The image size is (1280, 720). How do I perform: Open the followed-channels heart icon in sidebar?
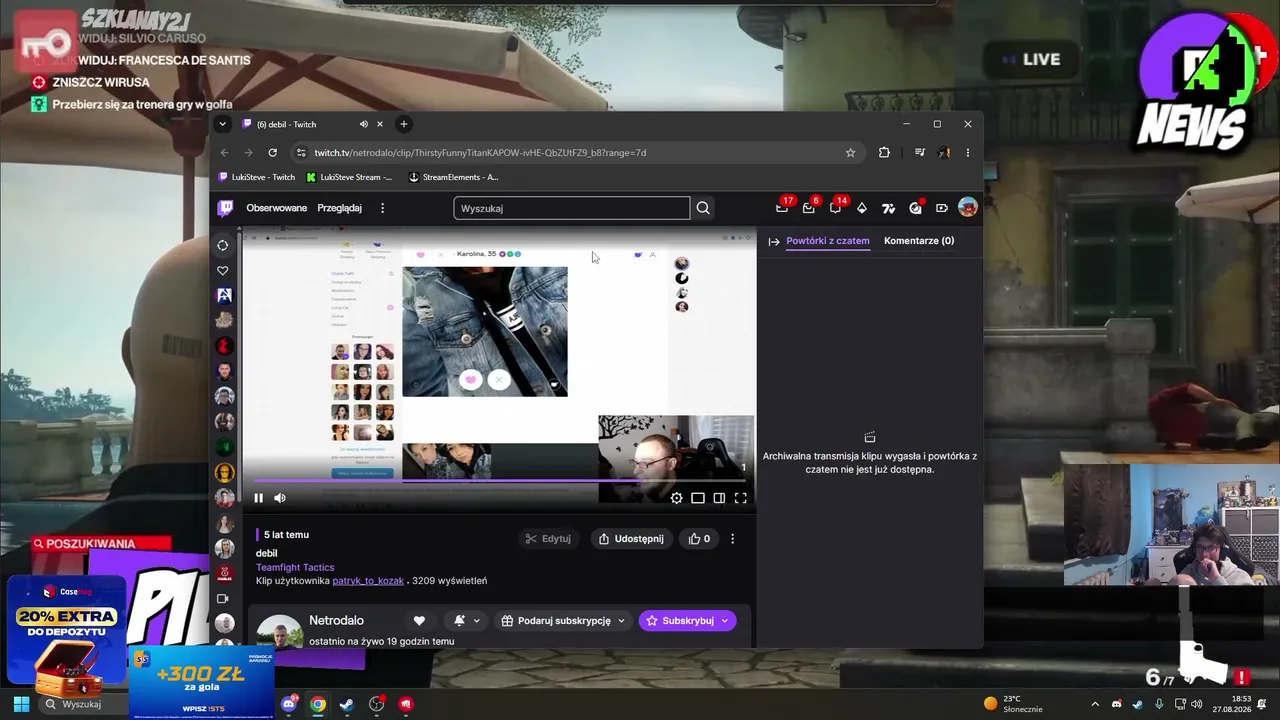(x=223, y=271)
